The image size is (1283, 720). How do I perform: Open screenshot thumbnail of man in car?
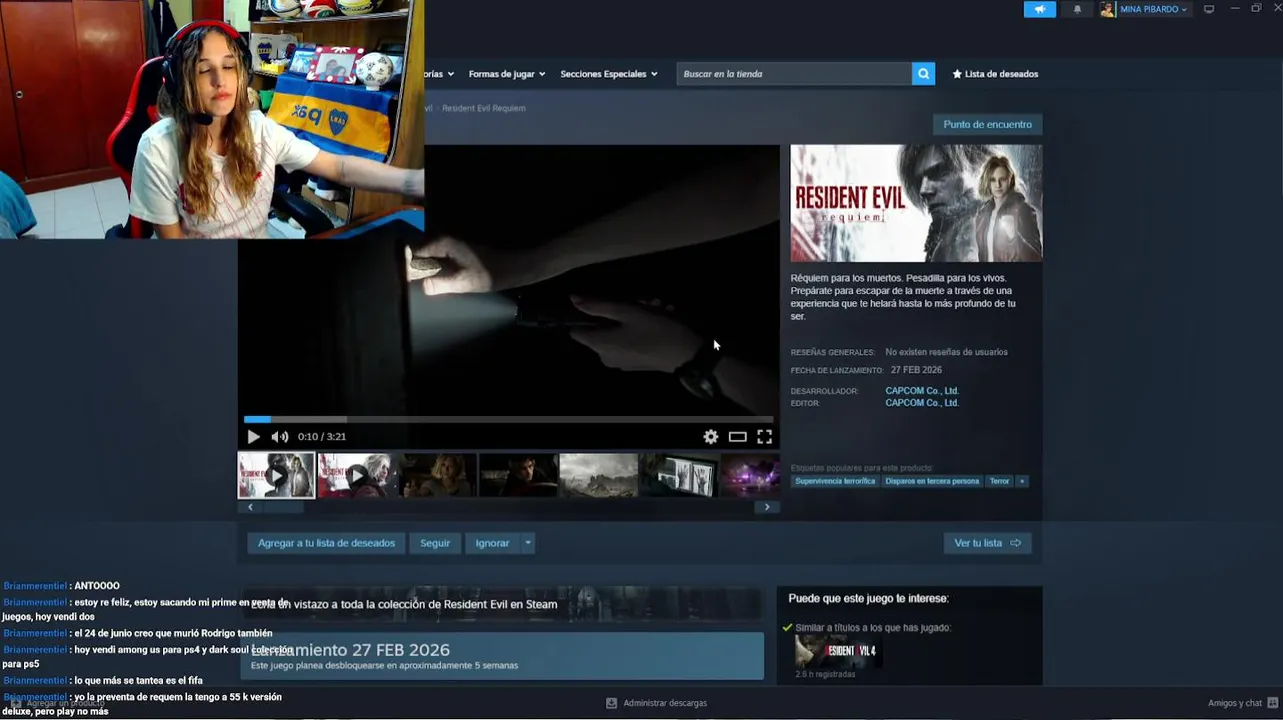518,475
